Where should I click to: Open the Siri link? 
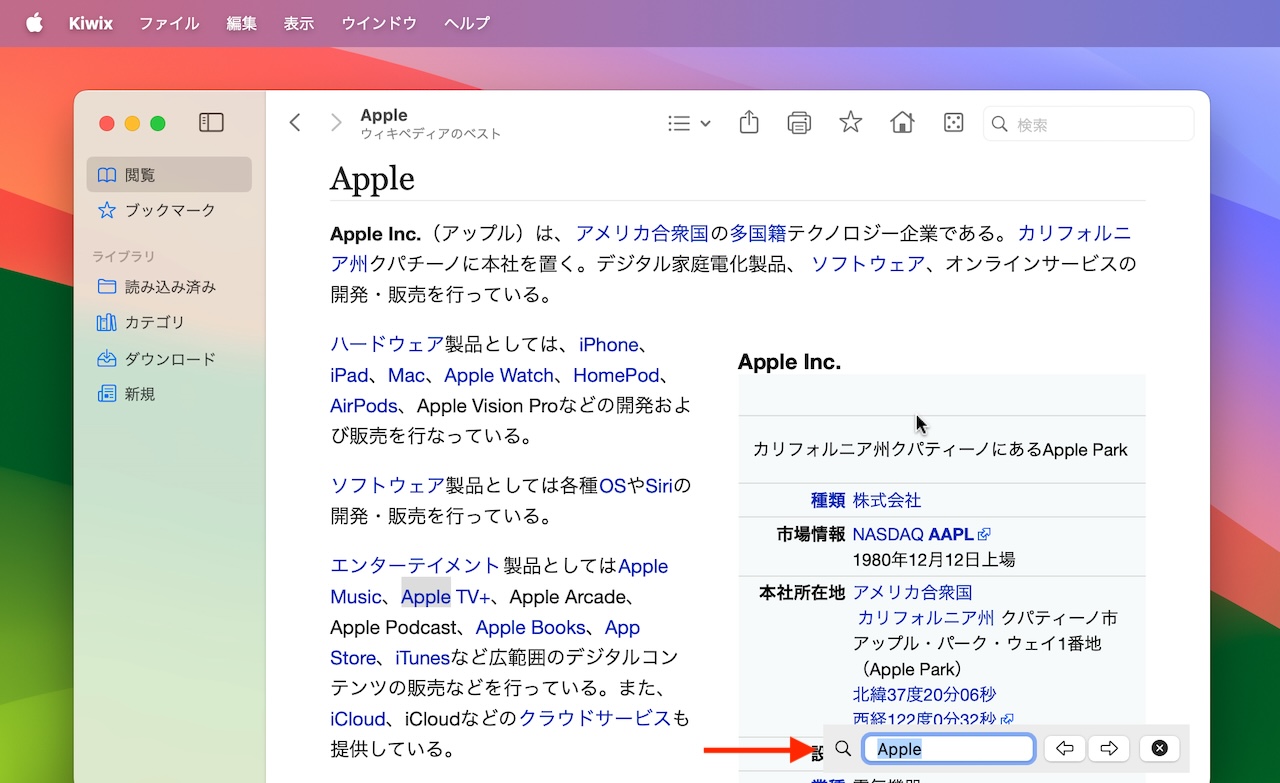point(659,486)
